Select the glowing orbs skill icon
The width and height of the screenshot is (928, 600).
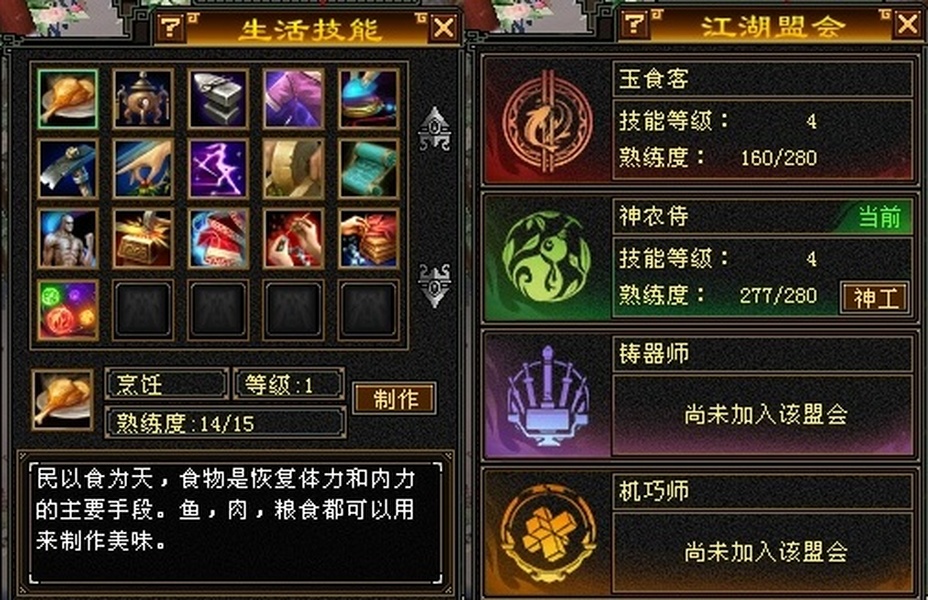coord(67,310)
